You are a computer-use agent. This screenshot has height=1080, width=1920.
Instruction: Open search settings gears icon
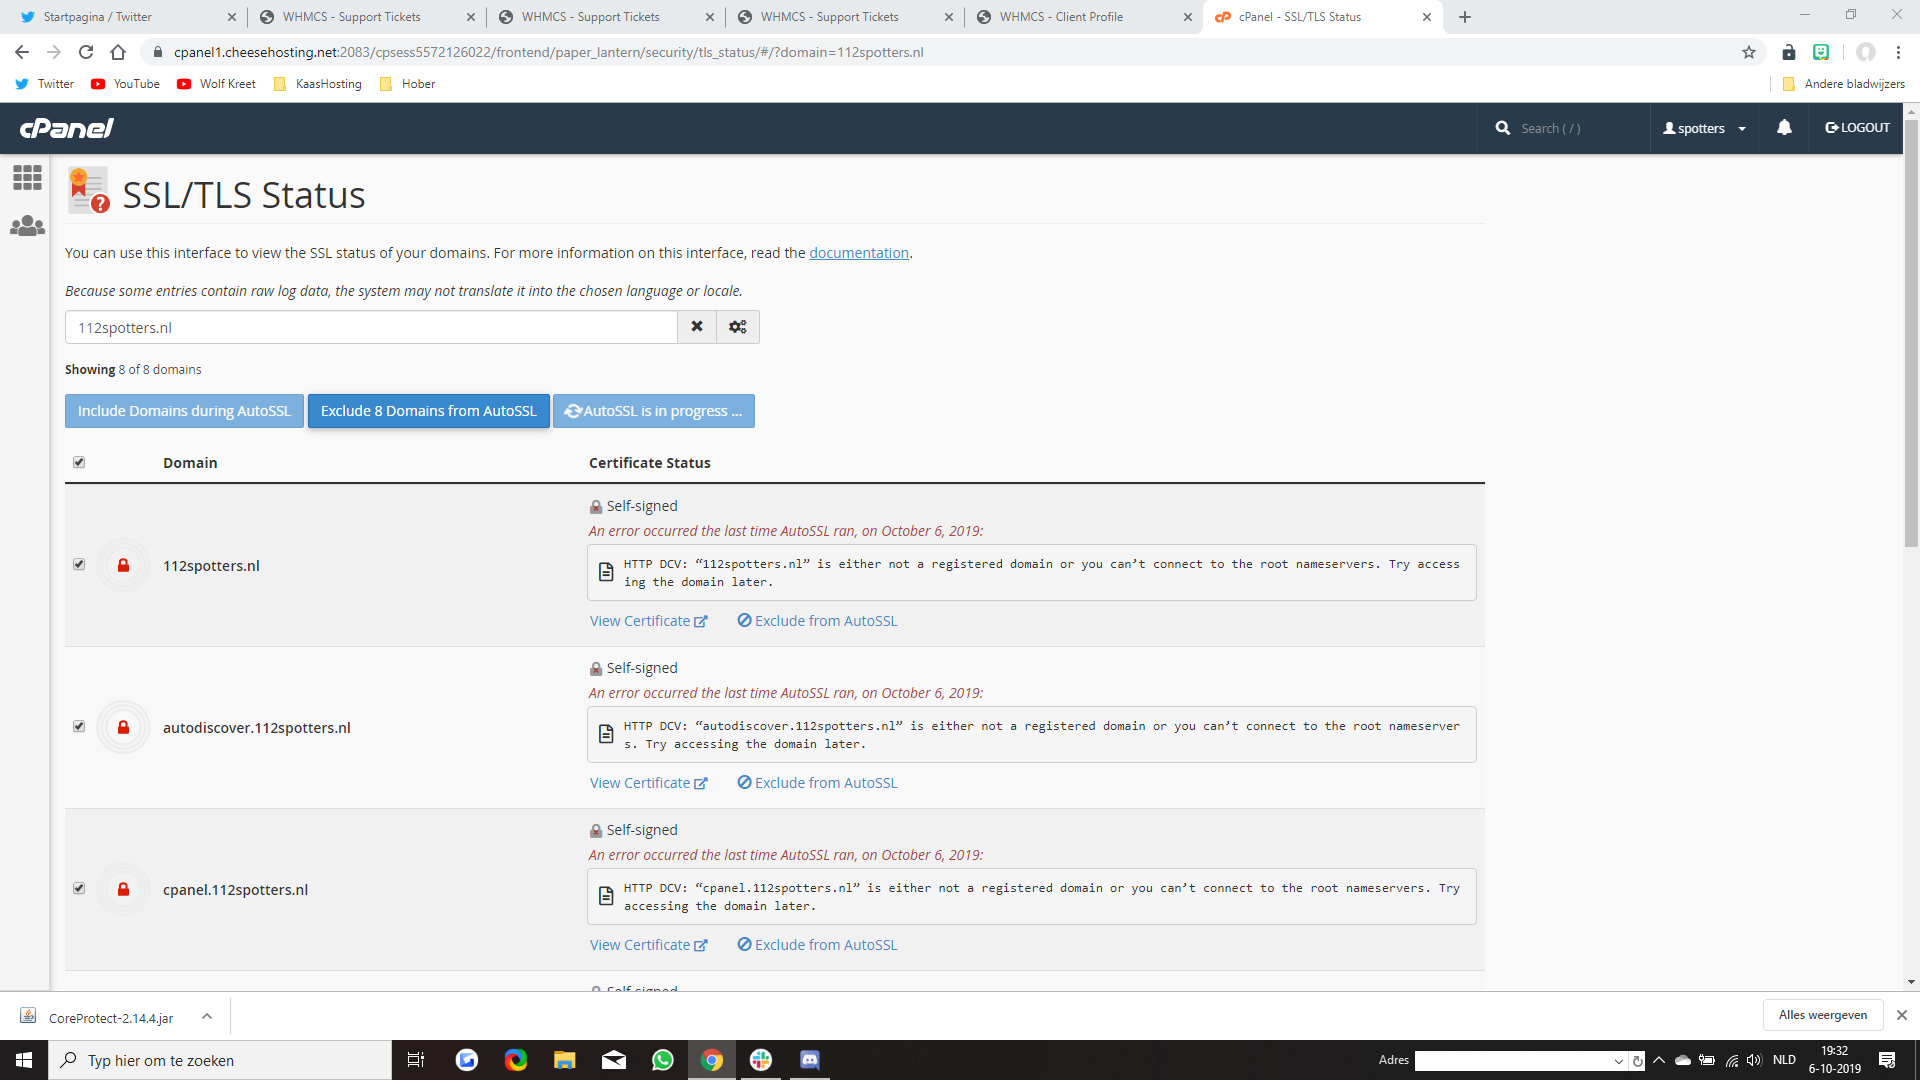click(x=738, y=327)
